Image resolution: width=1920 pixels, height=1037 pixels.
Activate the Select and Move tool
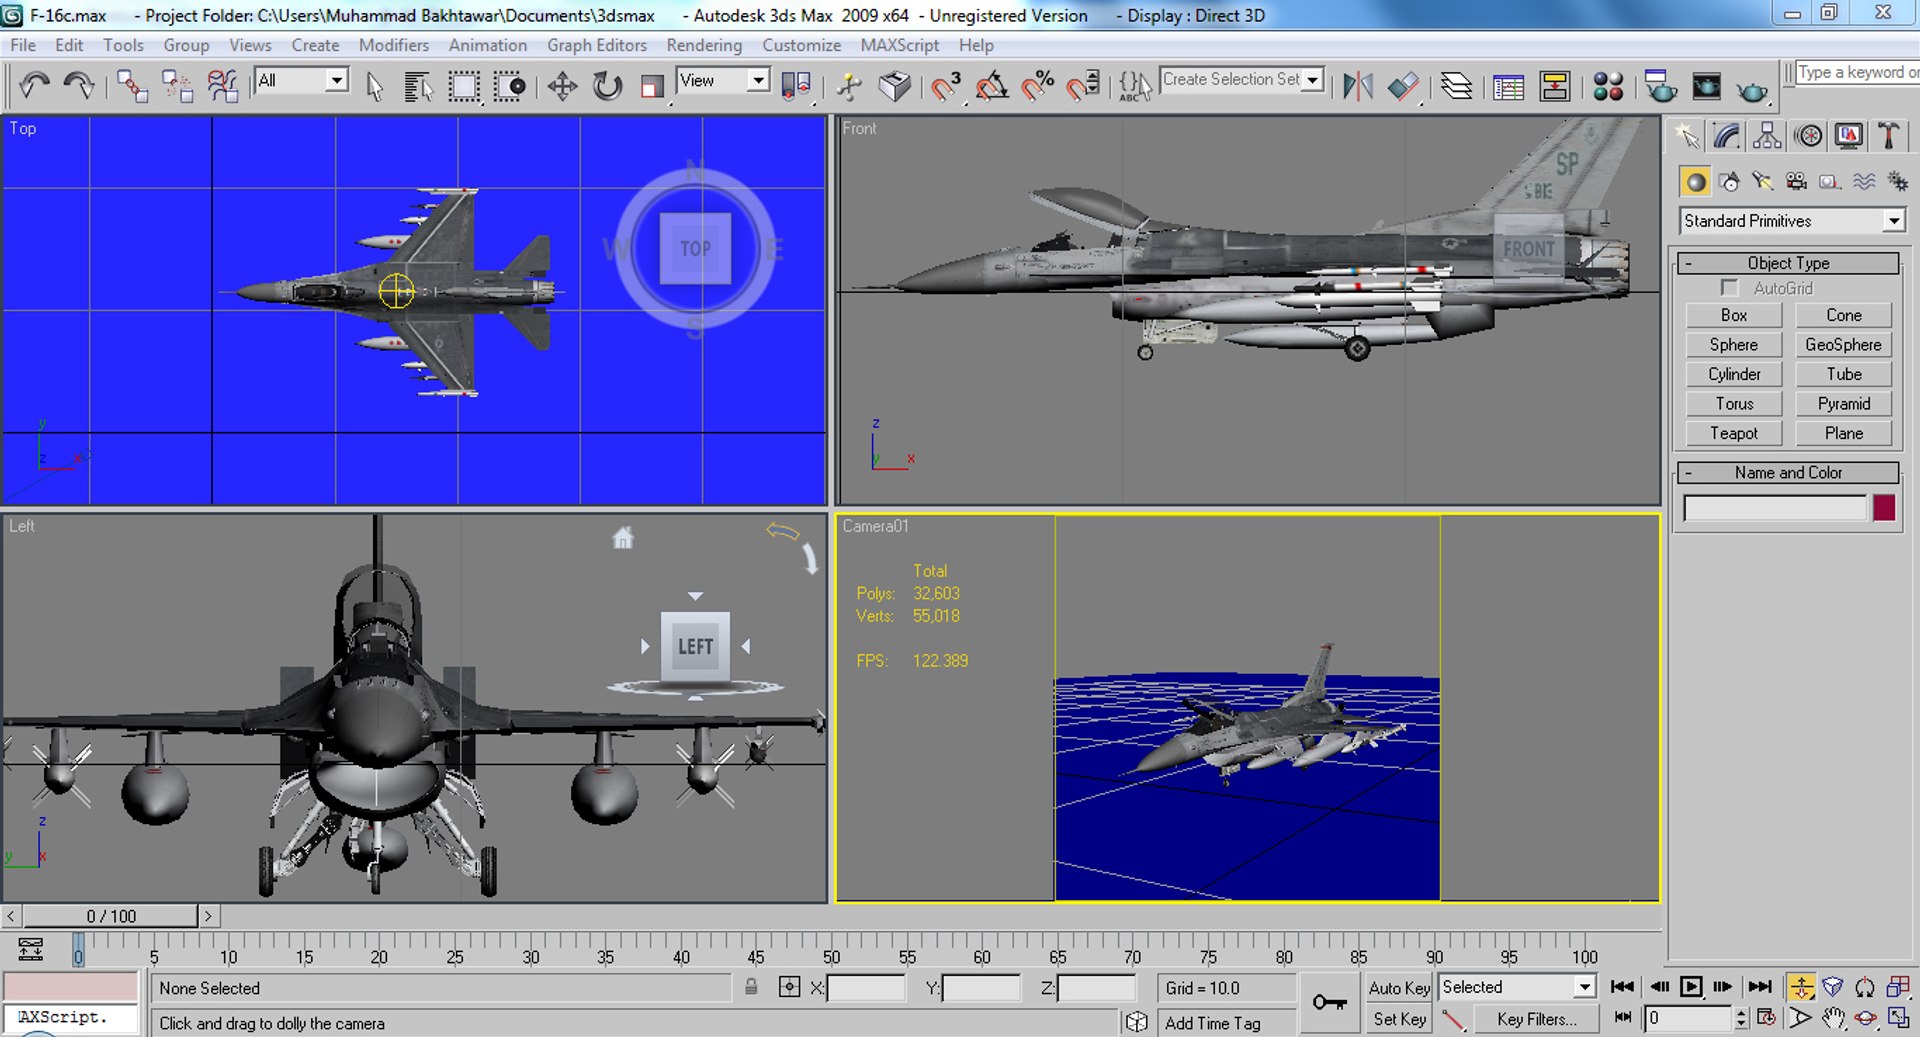pyautogui.click(x=562, y=87)
